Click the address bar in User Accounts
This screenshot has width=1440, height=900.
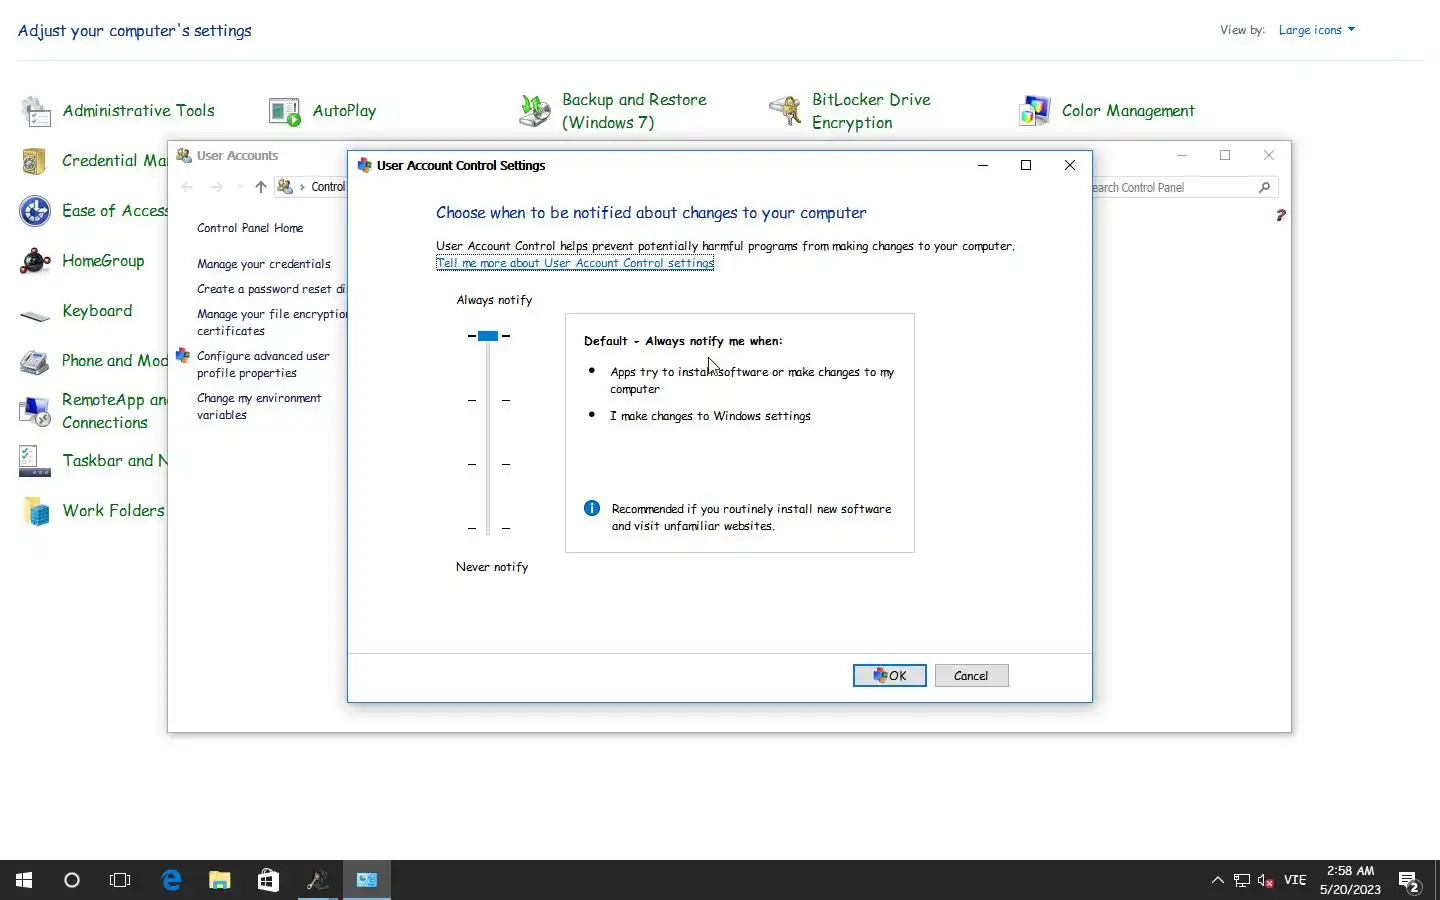coord(310,187)
